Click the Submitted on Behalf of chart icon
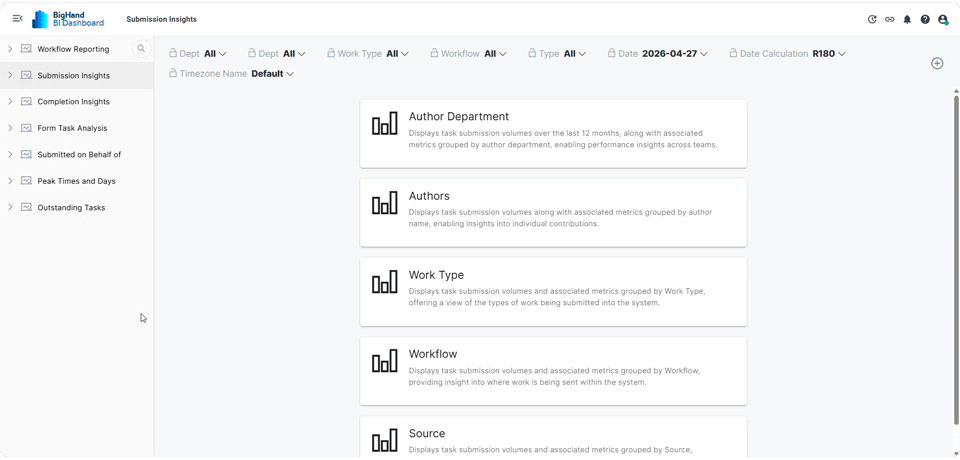This screenshot has height=460, width=960. (26, 154)
